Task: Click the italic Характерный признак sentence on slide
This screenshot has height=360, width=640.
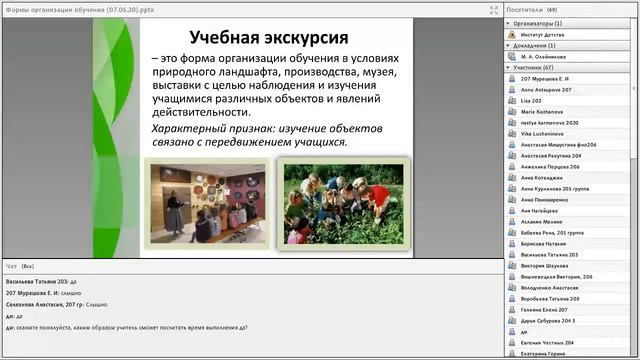Action: pos(267,135)
